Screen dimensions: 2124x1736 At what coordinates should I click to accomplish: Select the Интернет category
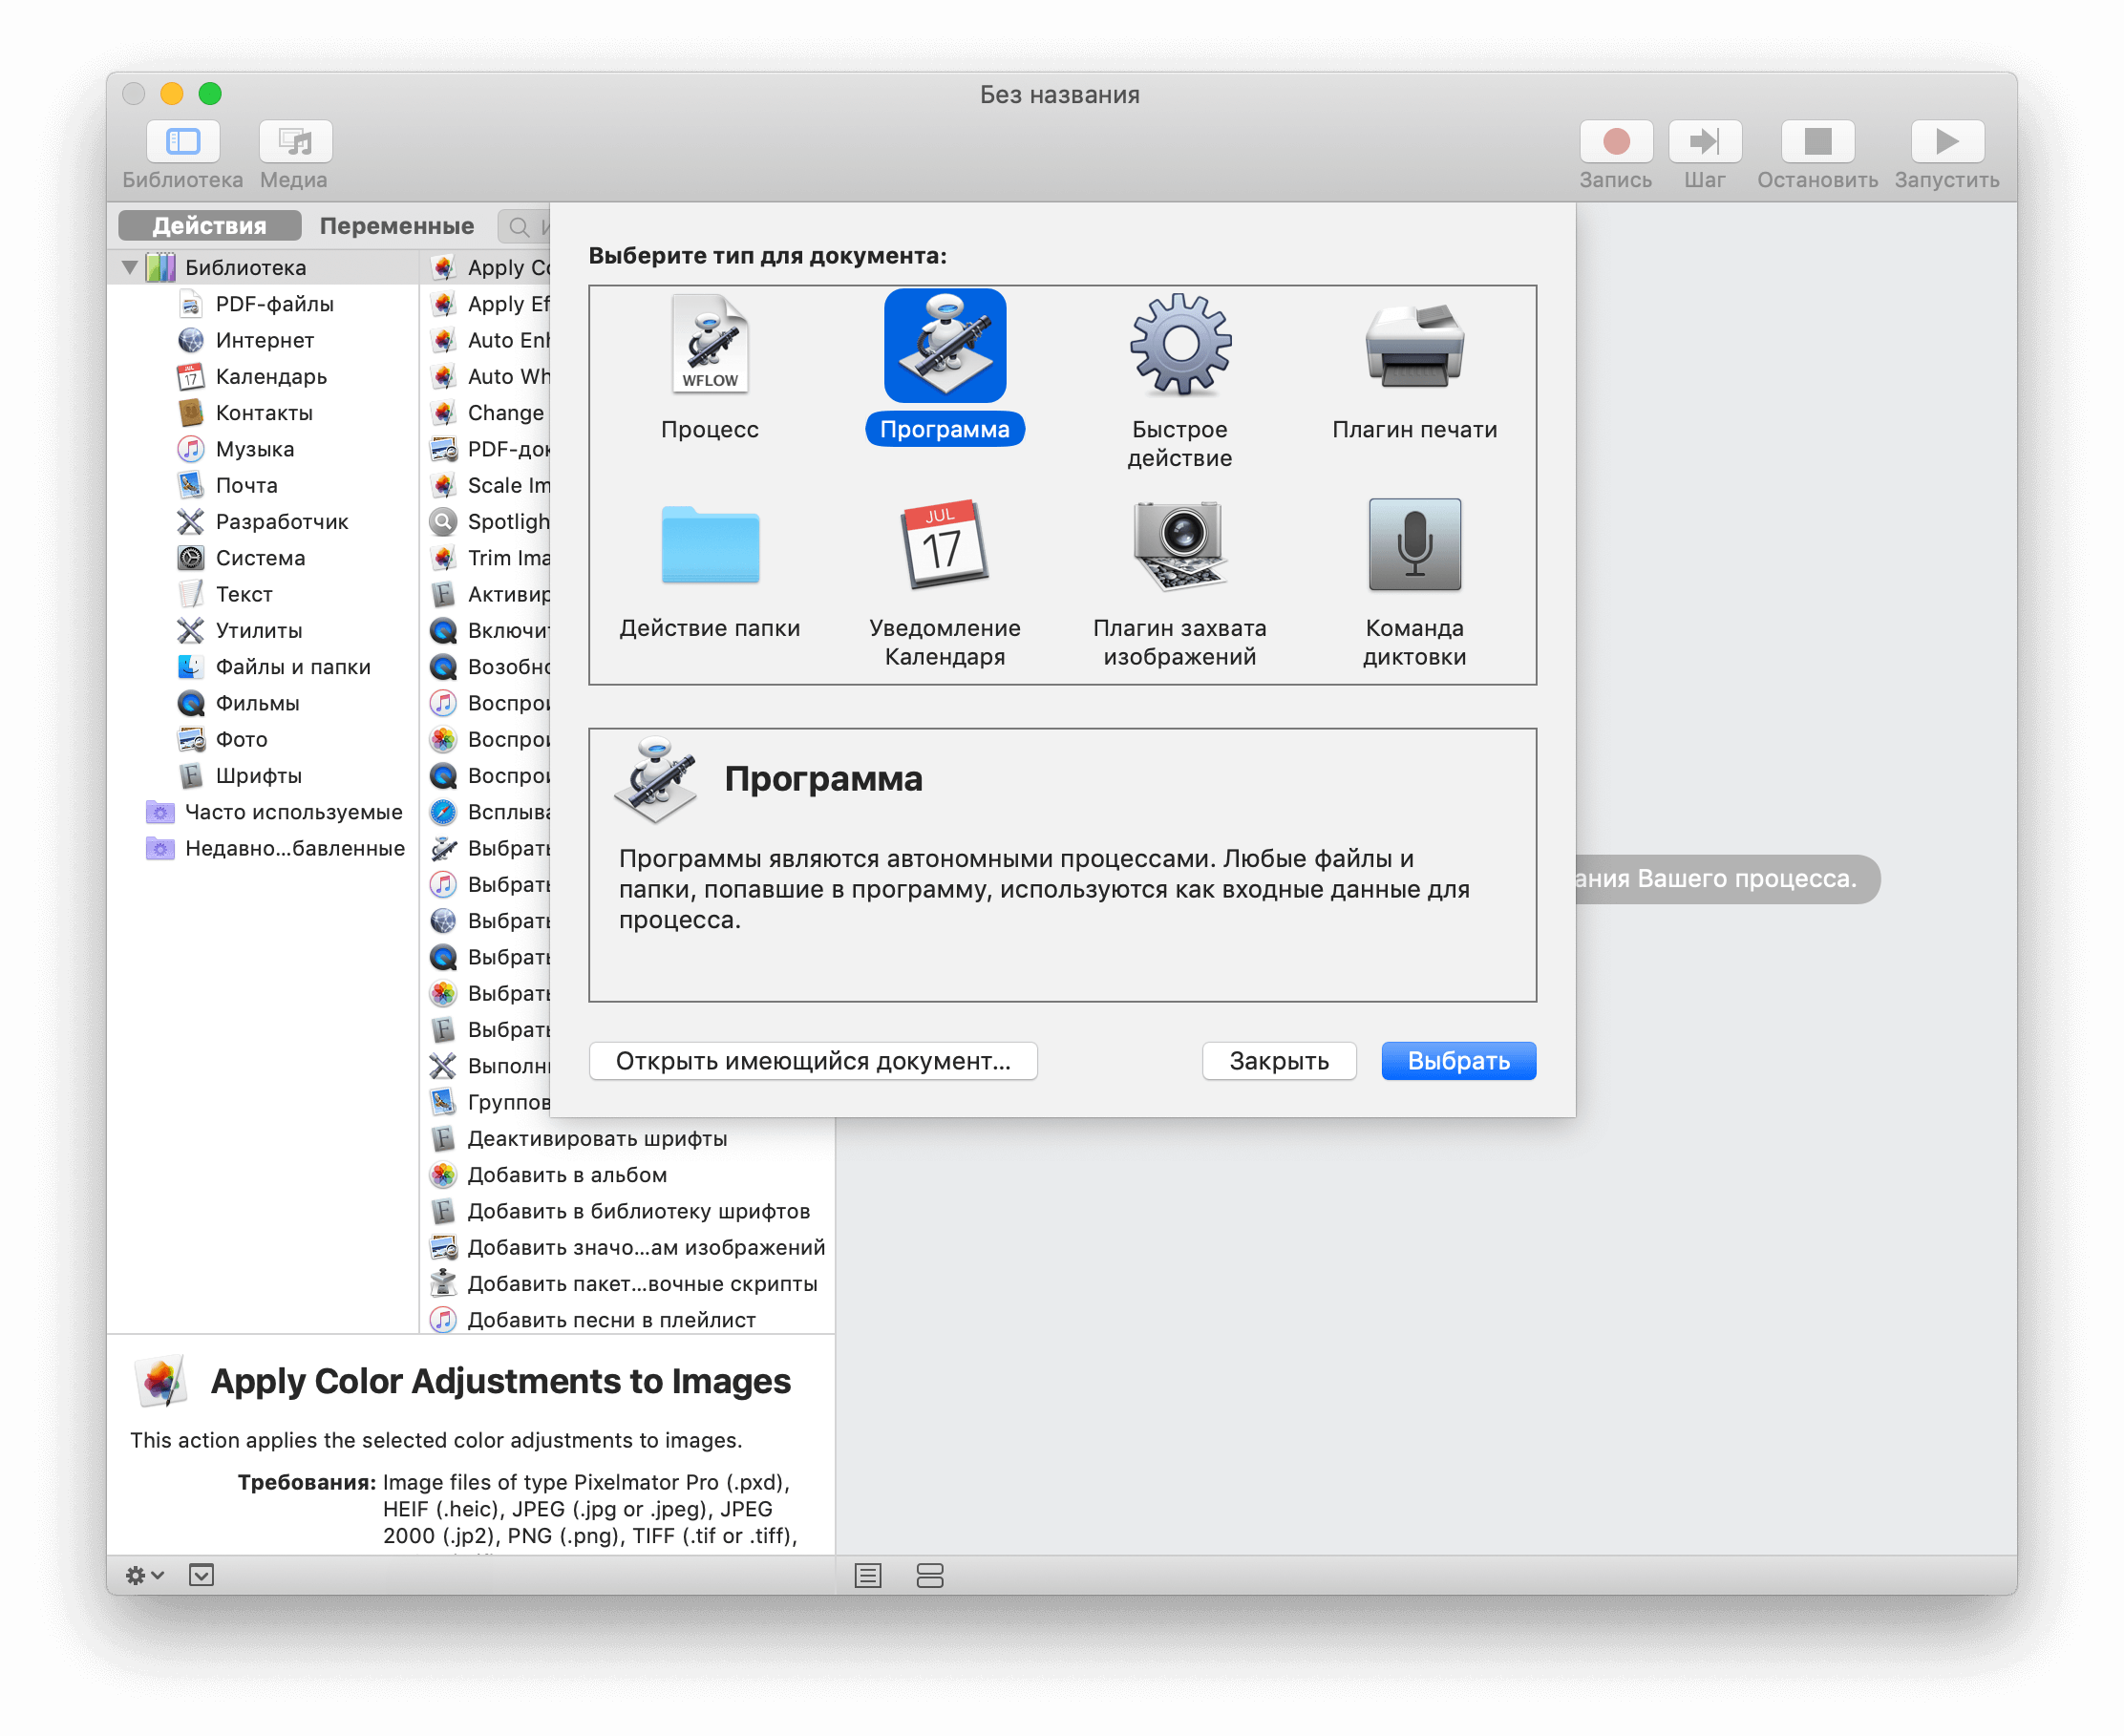coord(264,341)
